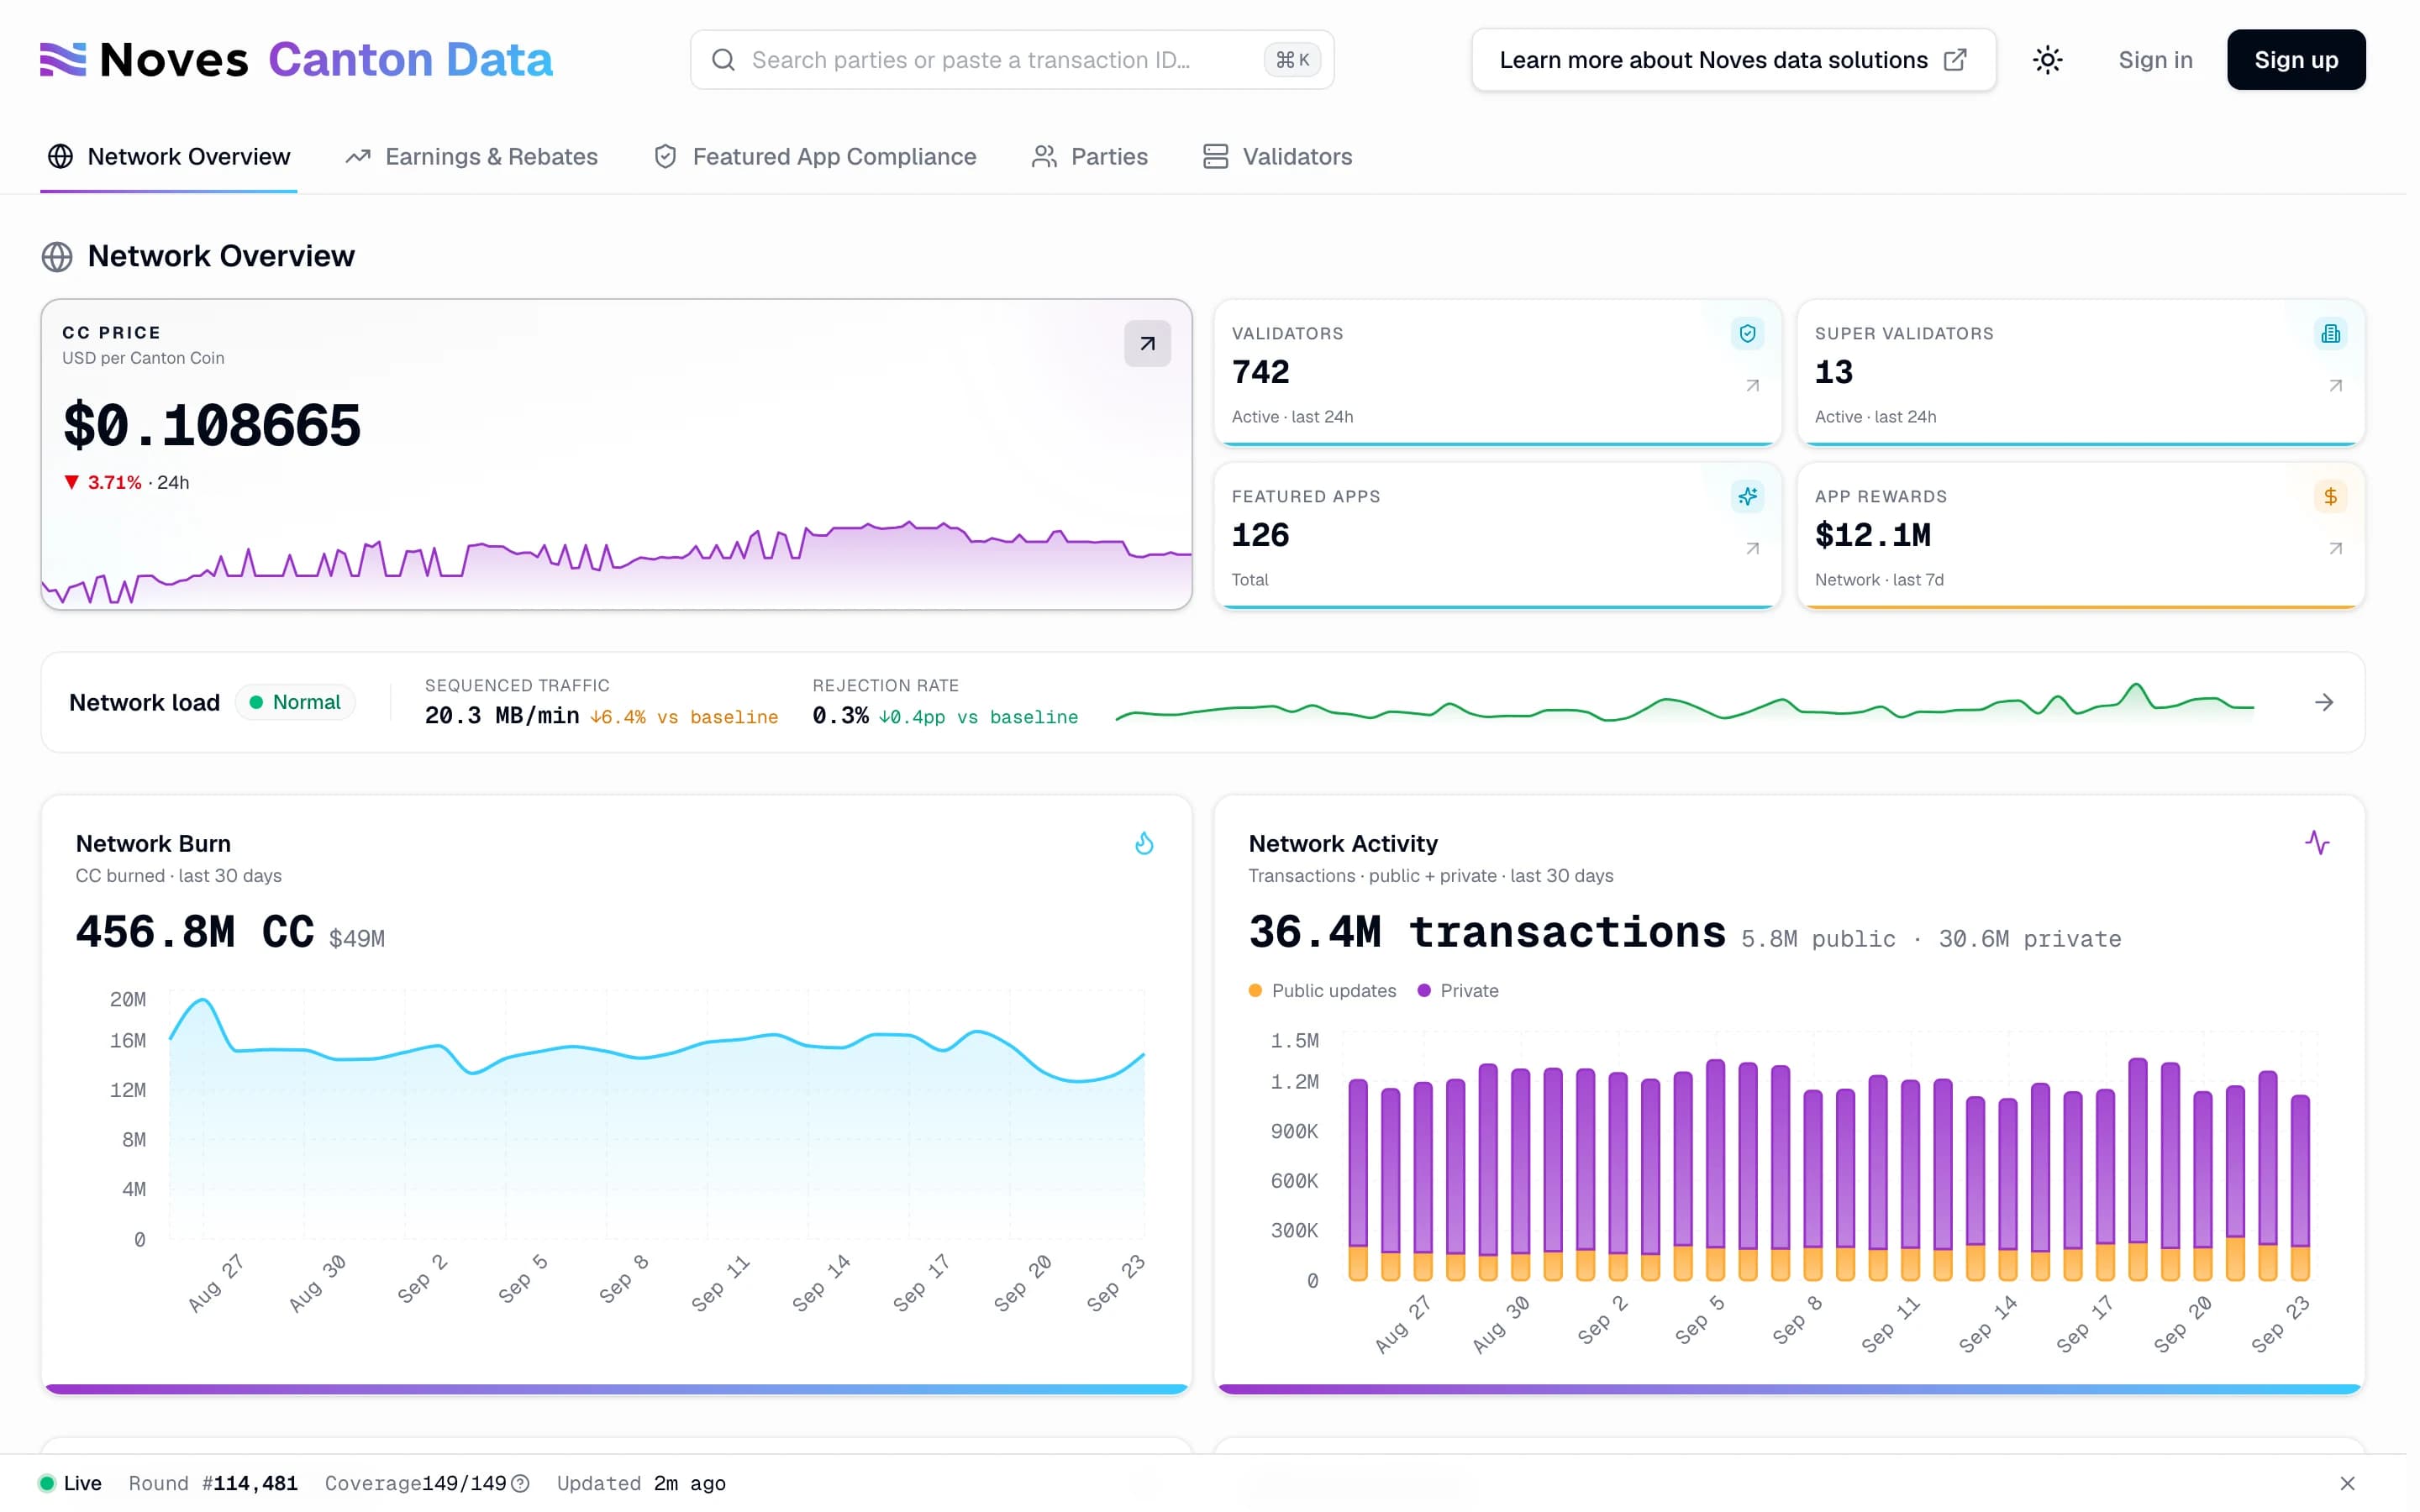Image resolution: width=2420 pixels, height=1512 pixels.
Task: Click the network load green sparkline
Action: pyautogui.click(x=1684, y=703)
